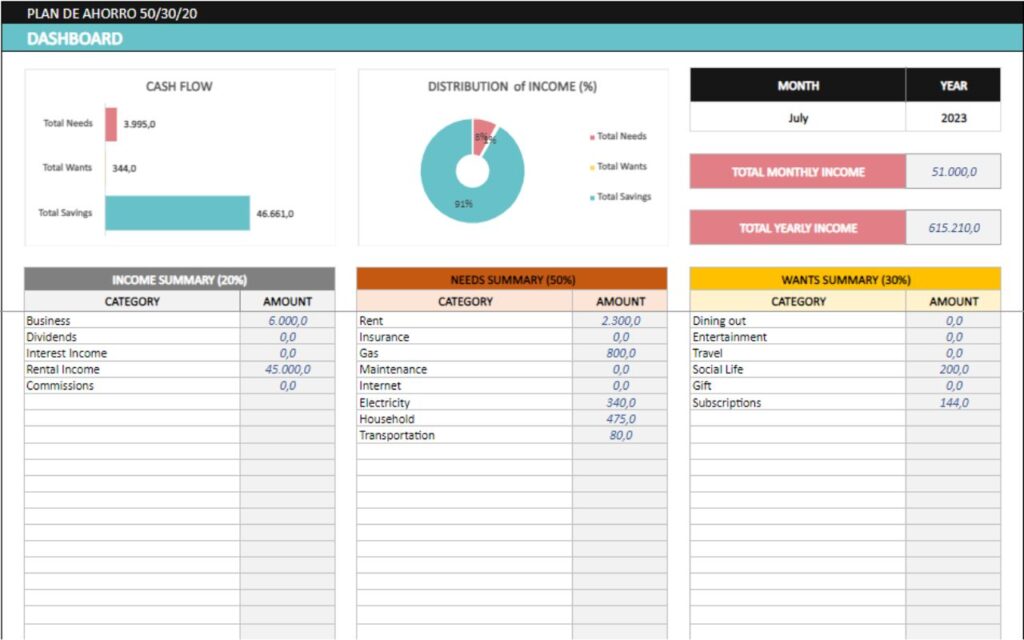Click the DASHBOARD title banner
The image size is (1024, 640).
[512, 38]
